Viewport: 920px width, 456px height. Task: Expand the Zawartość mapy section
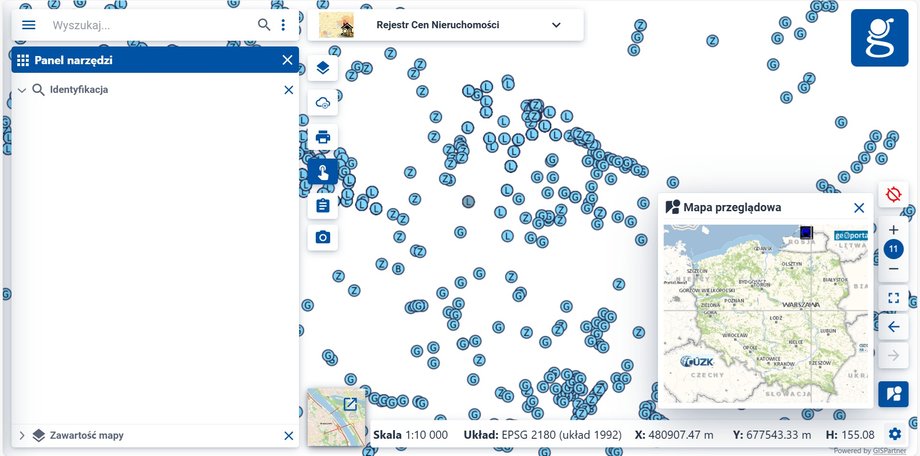tap(22, 435)
